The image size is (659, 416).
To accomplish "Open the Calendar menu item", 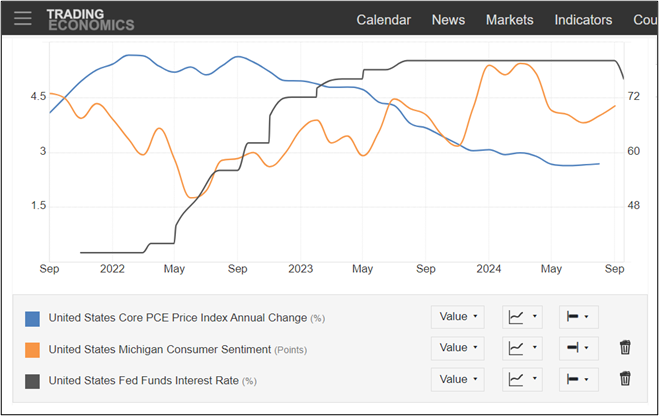I will tap(383, 20).
